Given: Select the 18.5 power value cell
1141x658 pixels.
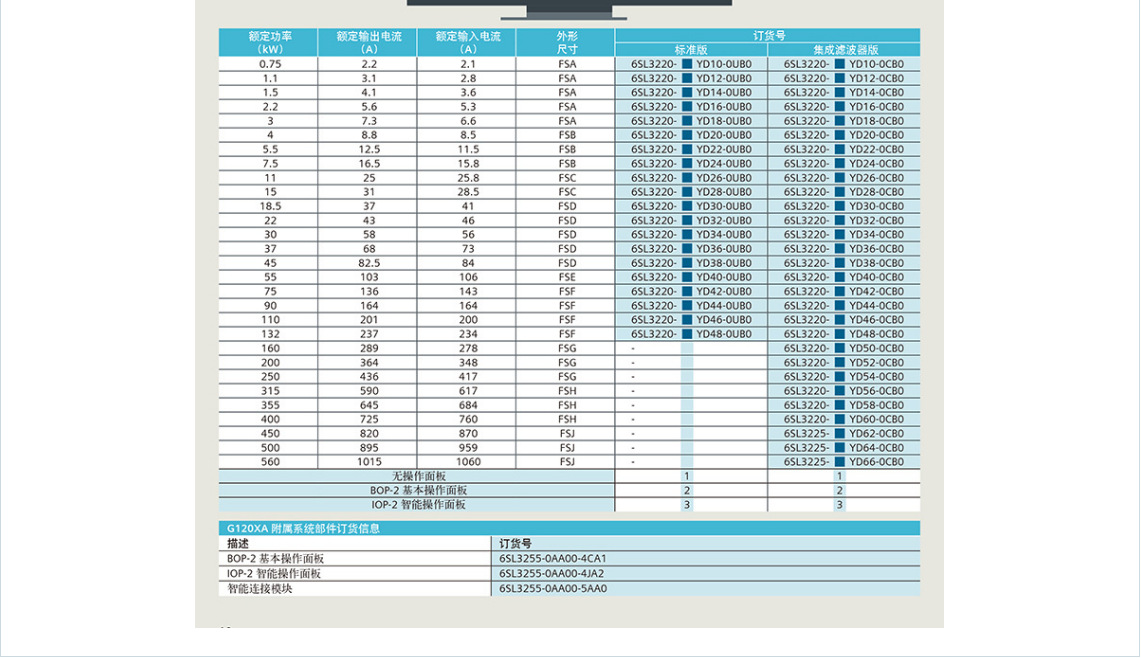Looking at the screenshot, I should click(270, 206).
